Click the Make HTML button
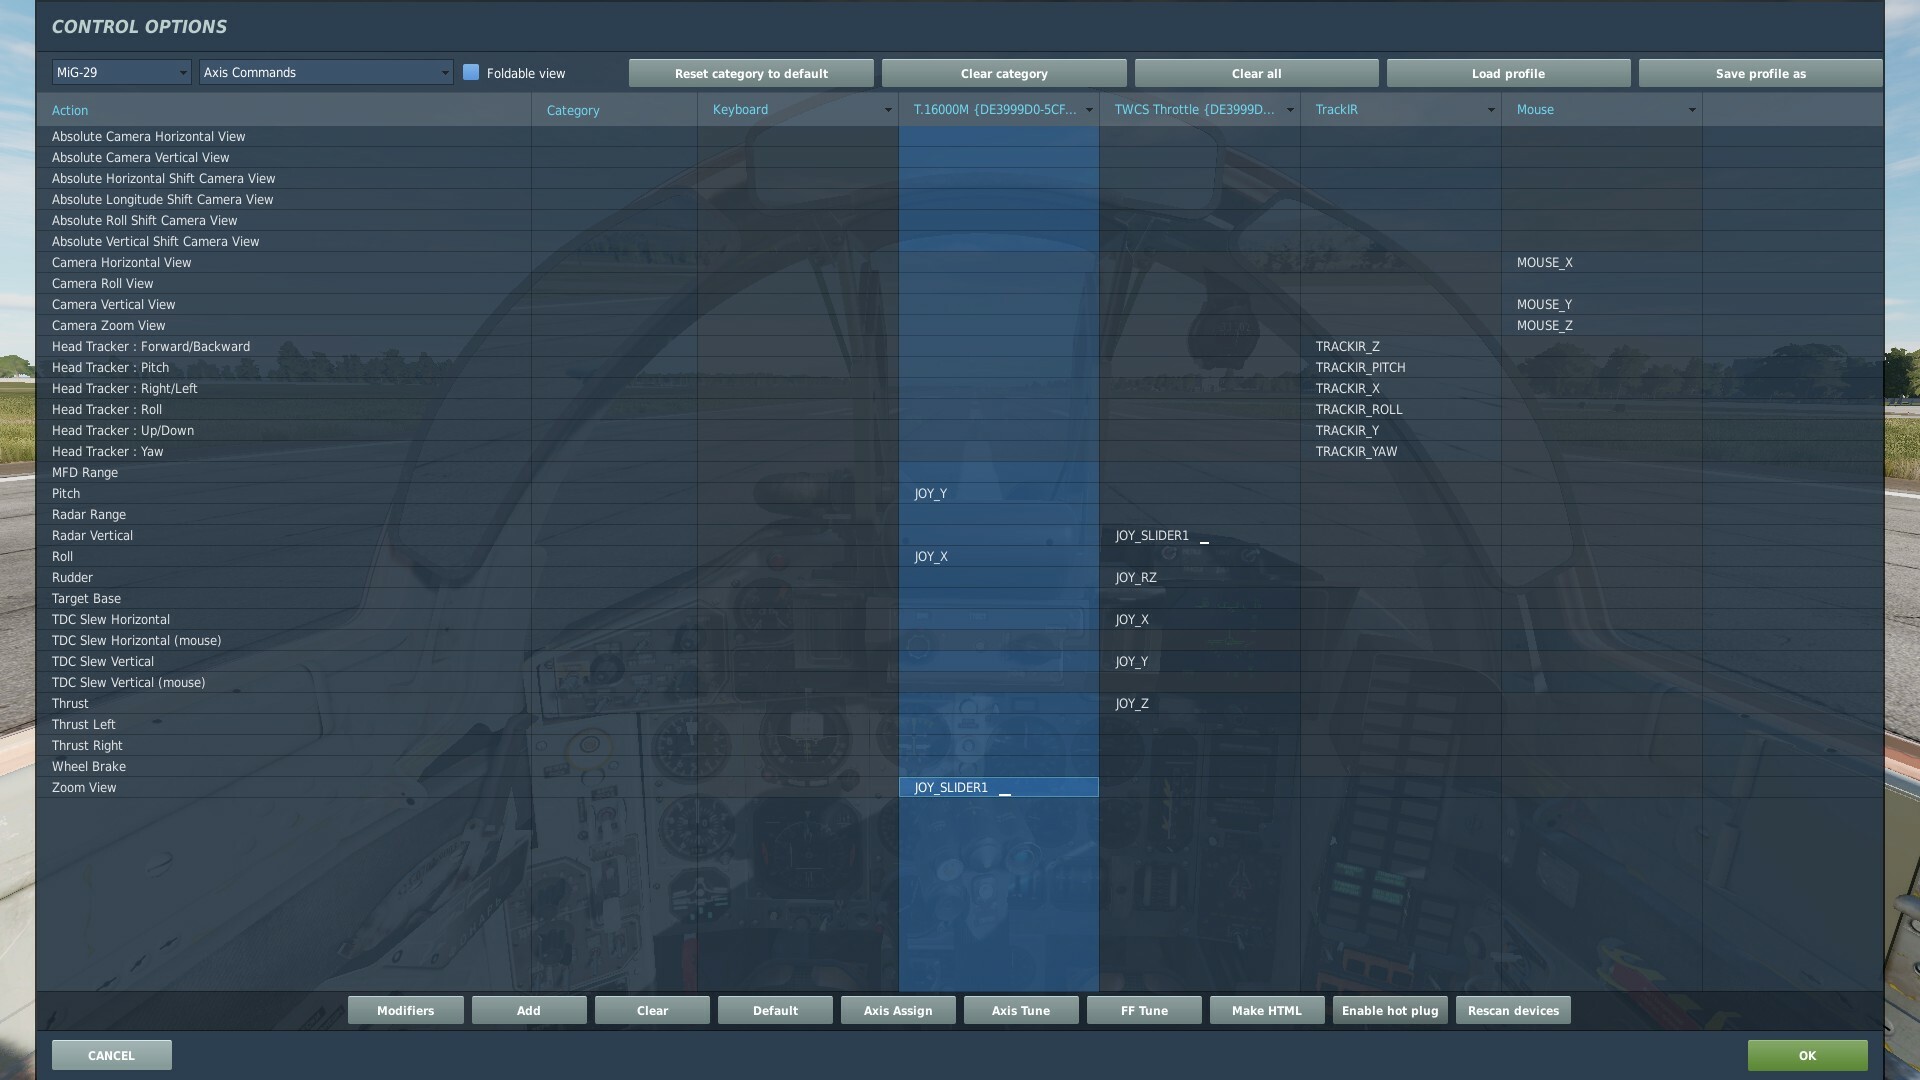 (x=1267, y=1010)
